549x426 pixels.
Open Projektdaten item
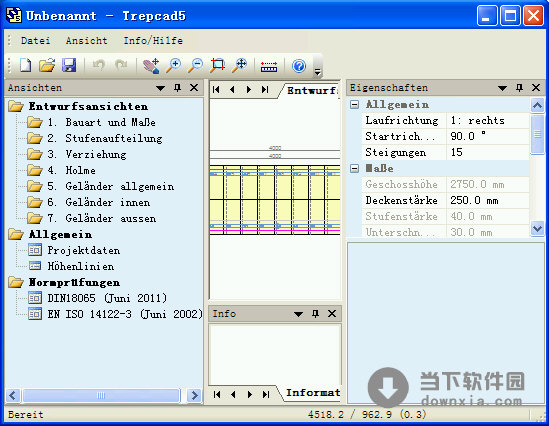coord(84,251)
